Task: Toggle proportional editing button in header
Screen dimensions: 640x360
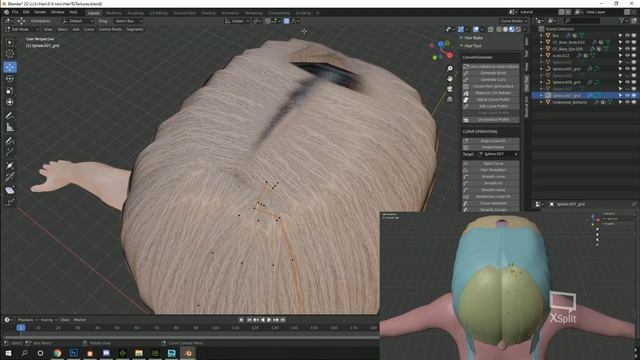Action: click(x=287, y=21)
